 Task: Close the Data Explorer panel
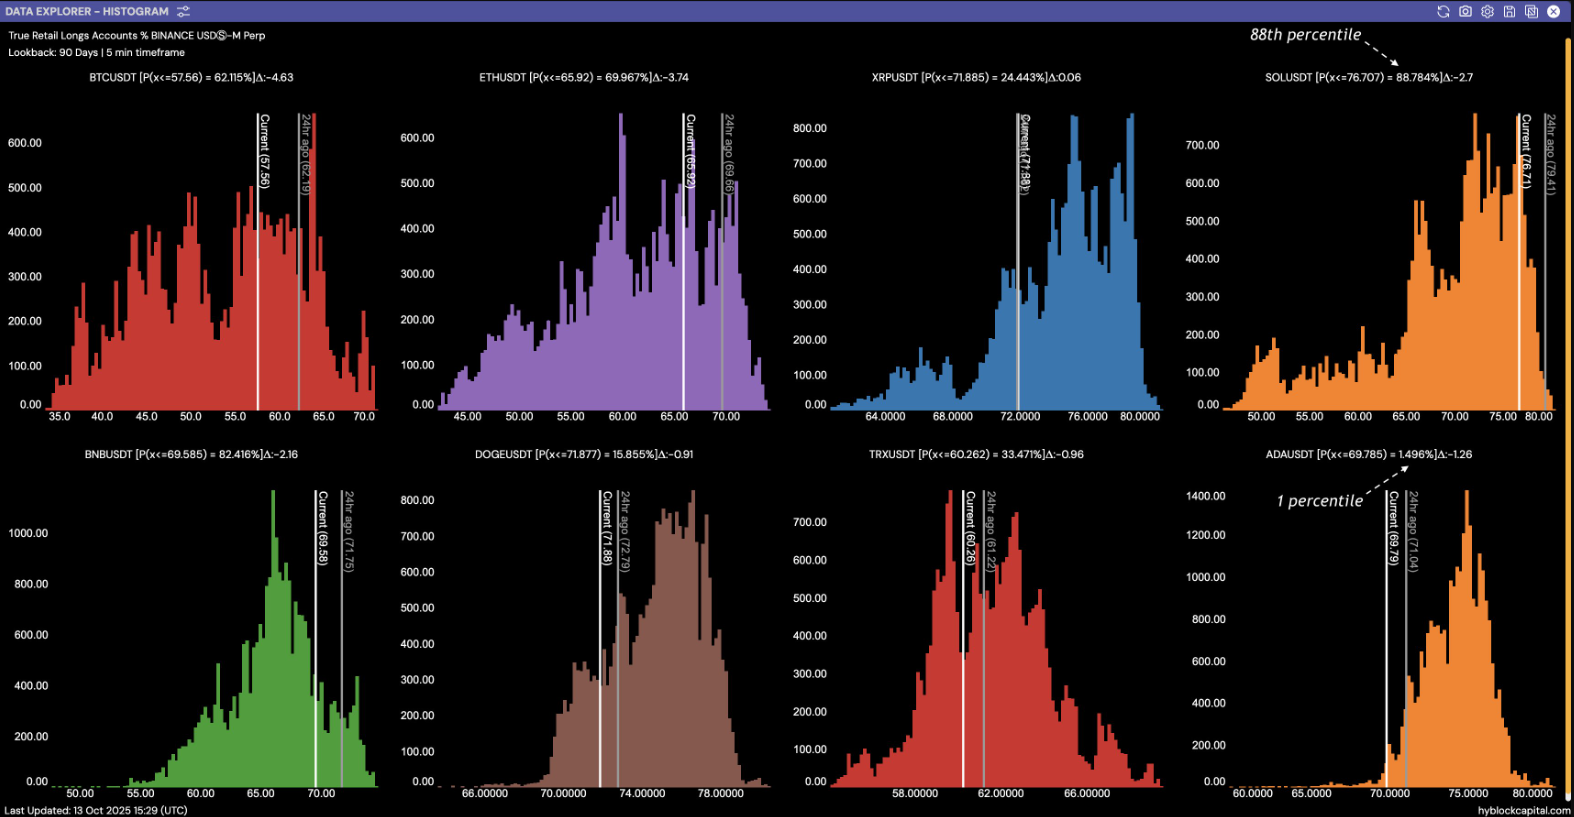(x=1553, y=11)
